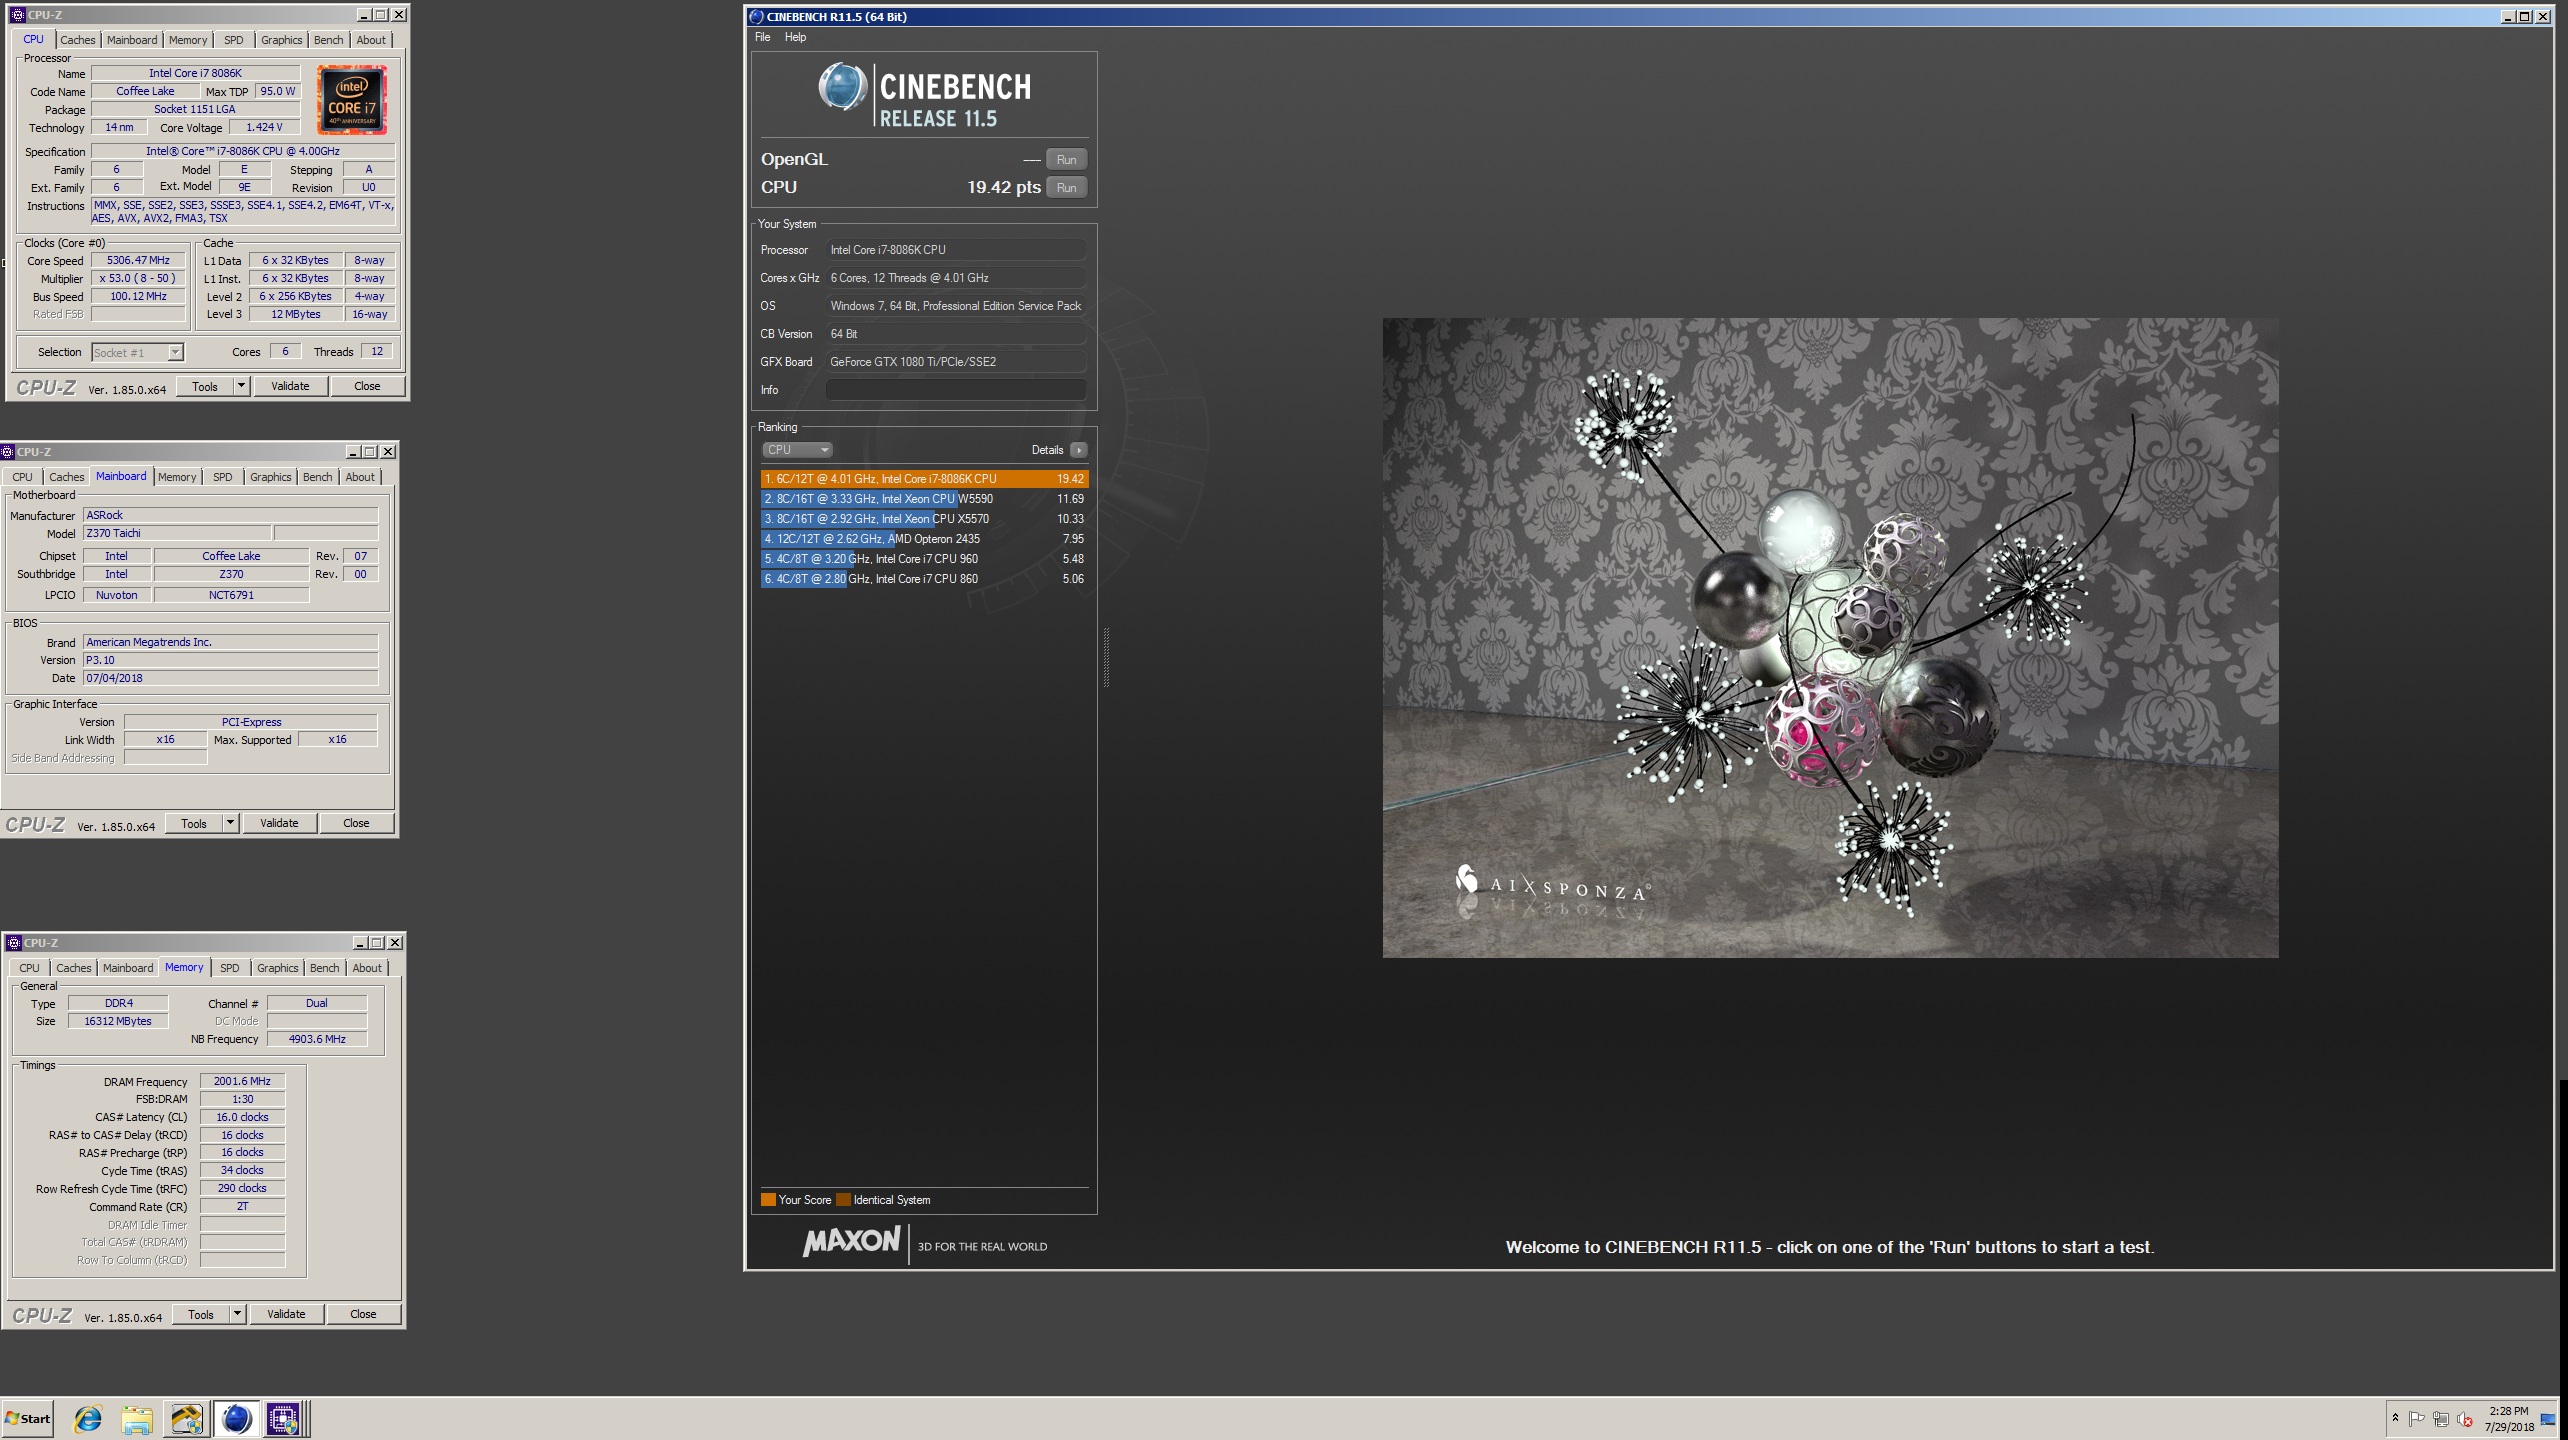The width and height of the screenshot is (2568, 1440).
Task: Click the Intel Core i7 logo badge
Action: [x=352, y=100]
